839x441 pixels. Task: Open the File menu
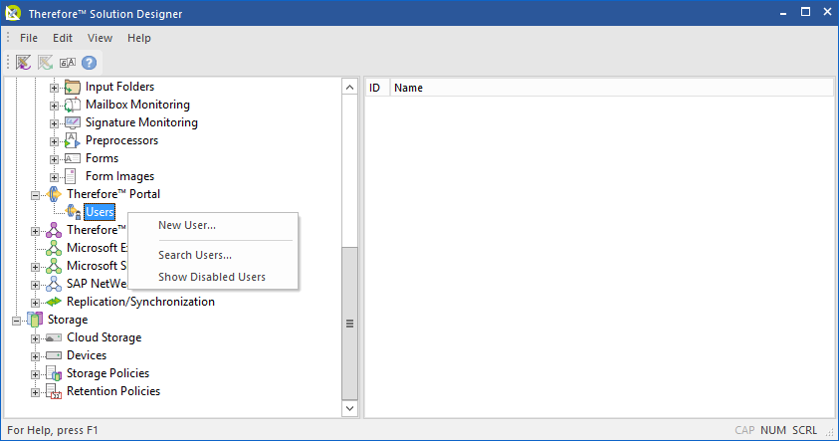[x=29, y=38]
